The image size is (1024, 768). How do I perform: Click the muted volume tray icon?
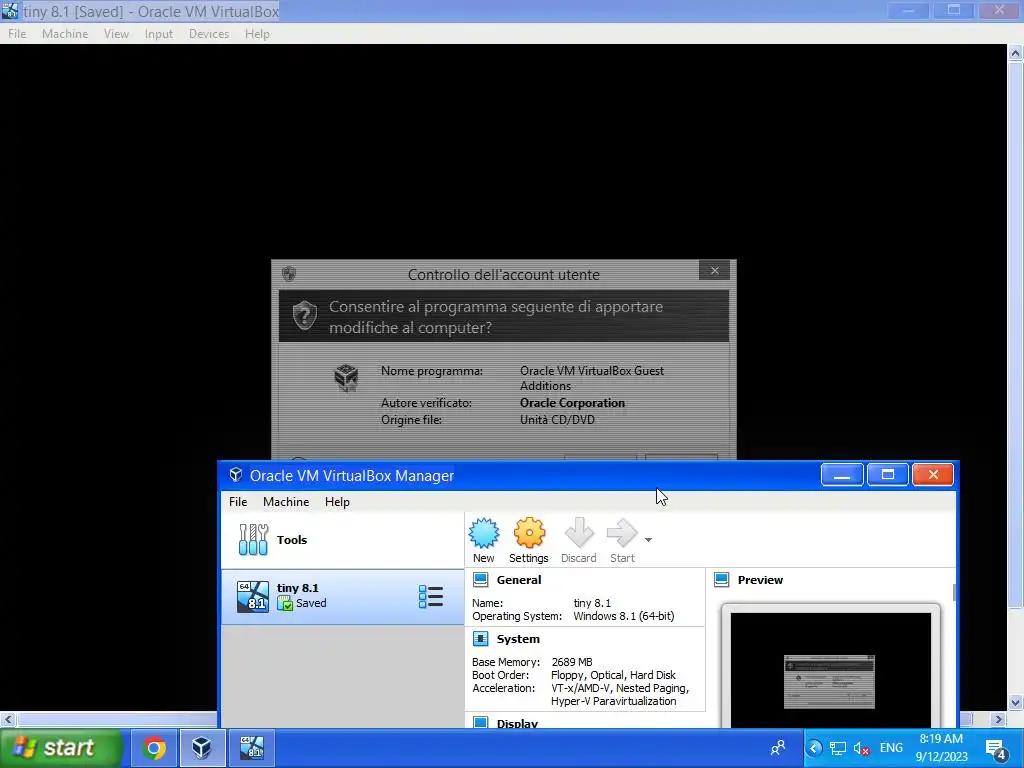861,748
